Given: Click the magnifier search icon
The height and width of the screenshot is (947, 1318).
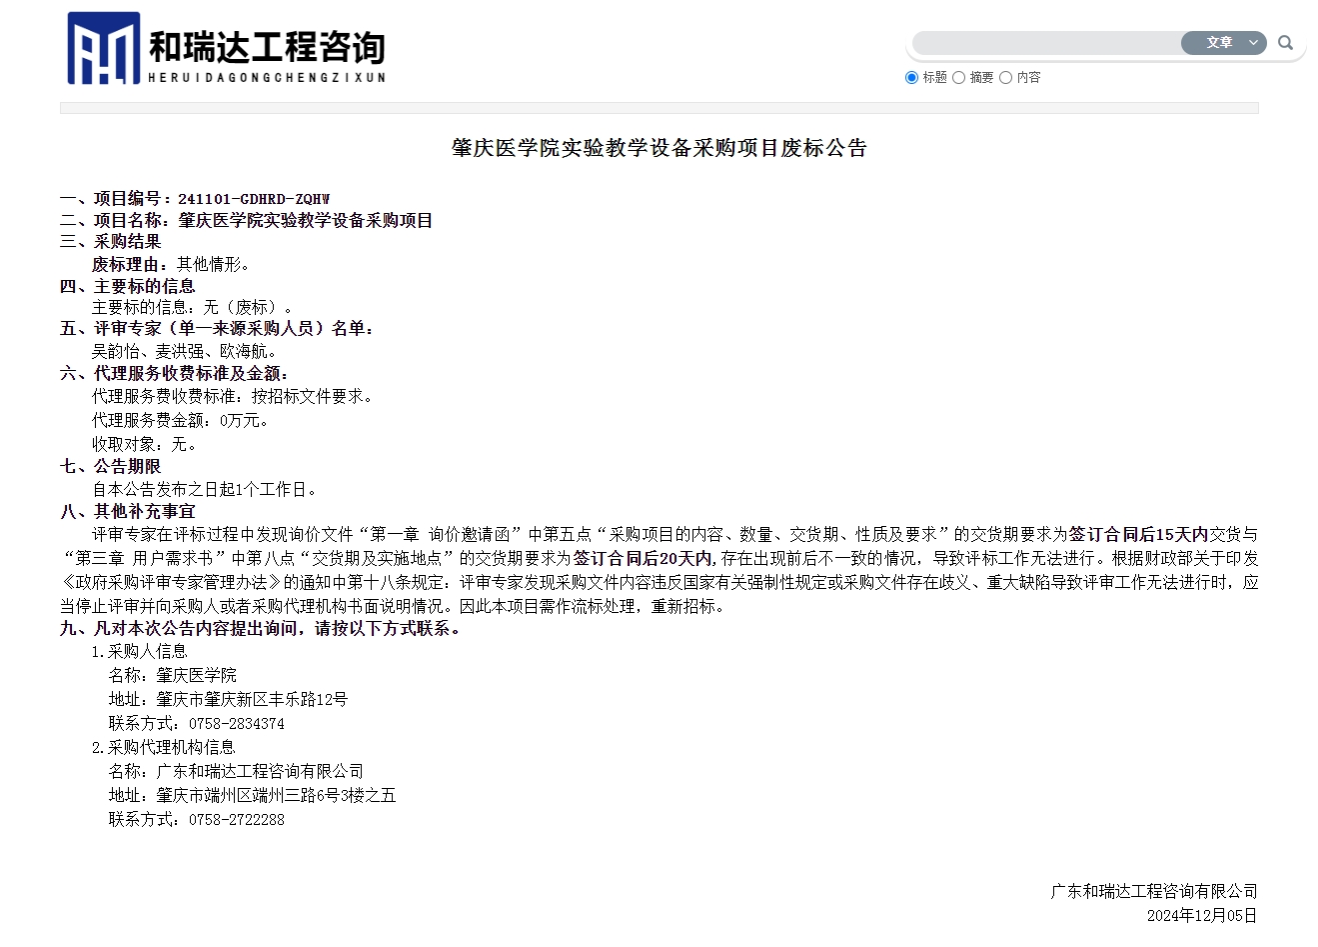Looking at the screenshot, I should click(x=1285, y=43).
